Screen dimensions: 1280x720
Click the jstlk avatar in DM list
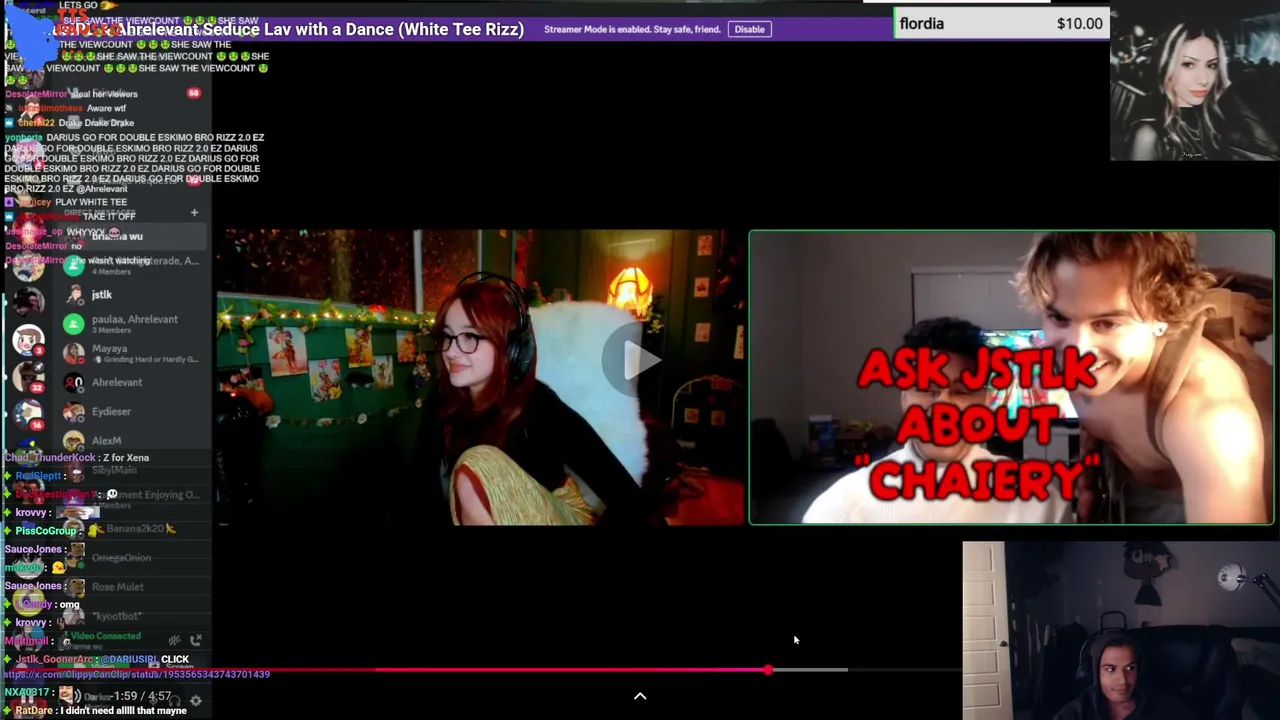coord(73,295)
